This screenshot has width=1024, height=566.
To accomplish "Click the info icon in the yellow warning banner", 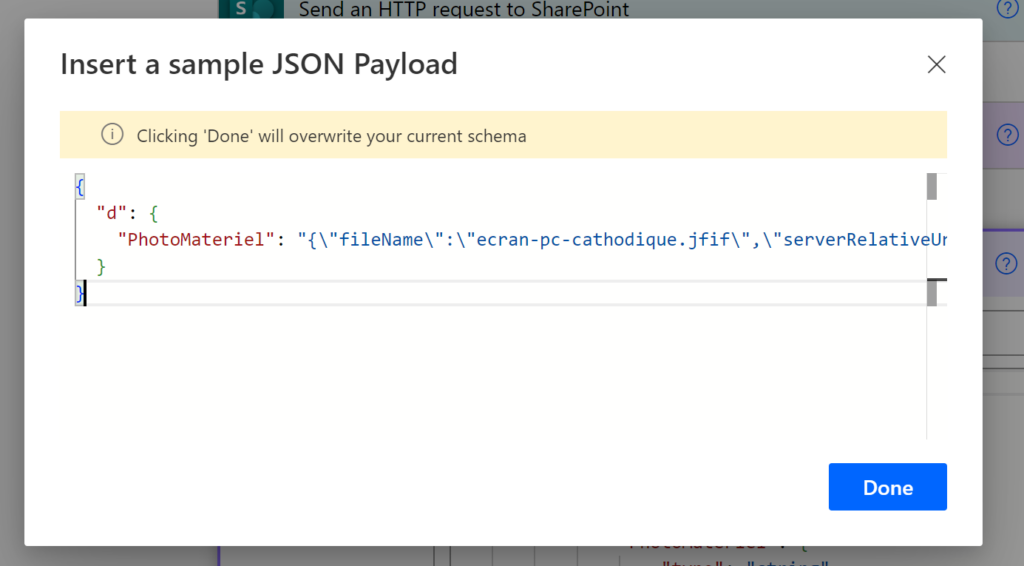I will [x=112, y=134].
